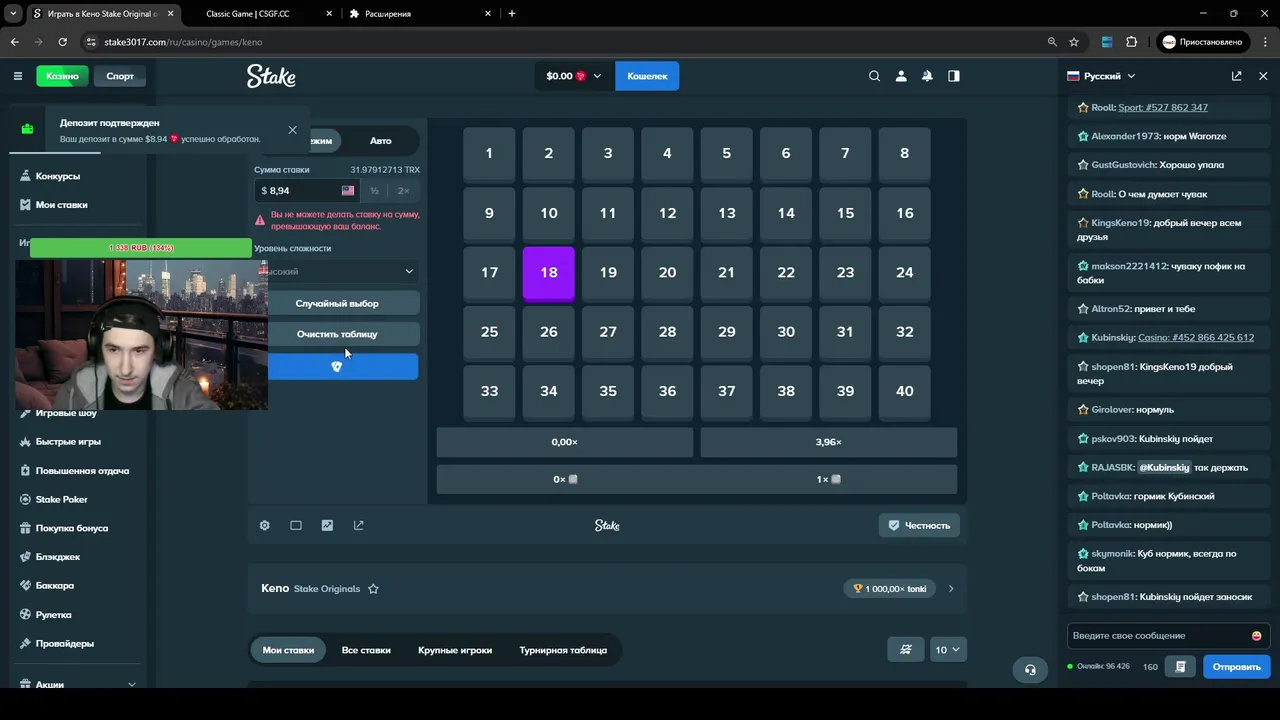Image resolution: width=1280 pixels, height=720 pixels.
Task: Open emoji picker in chat
Action: coord(1256,636)
